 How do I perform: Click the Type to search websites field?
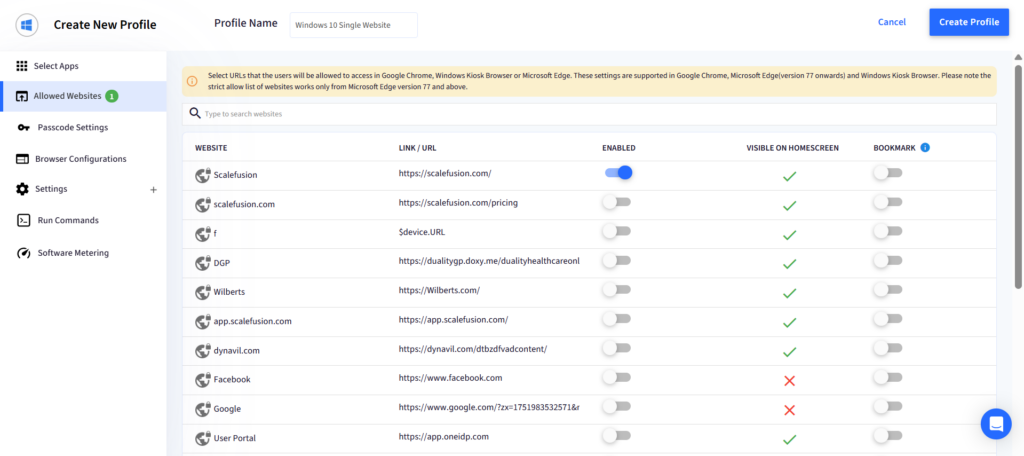click(589, 114)
